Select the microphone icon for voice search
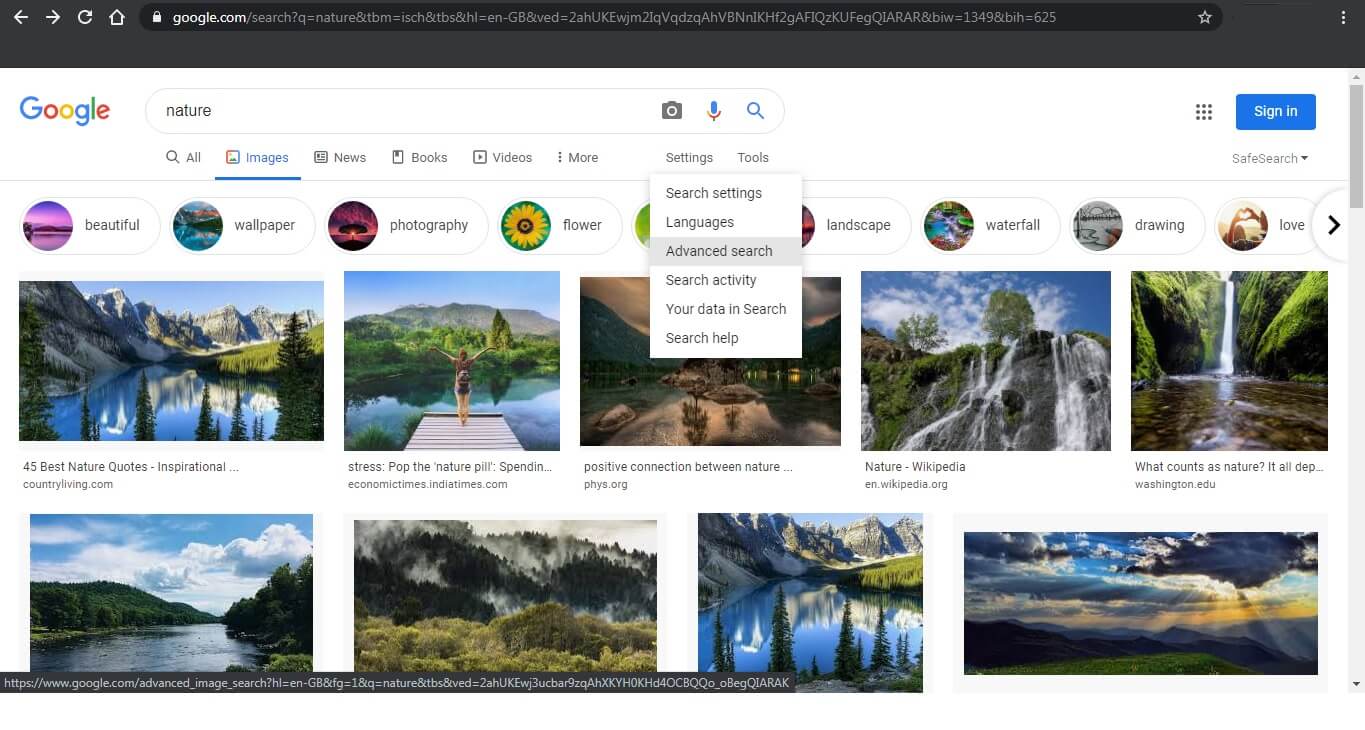Screen dimensions: 1365x730 pyautogui.click(x=714, y=110)
